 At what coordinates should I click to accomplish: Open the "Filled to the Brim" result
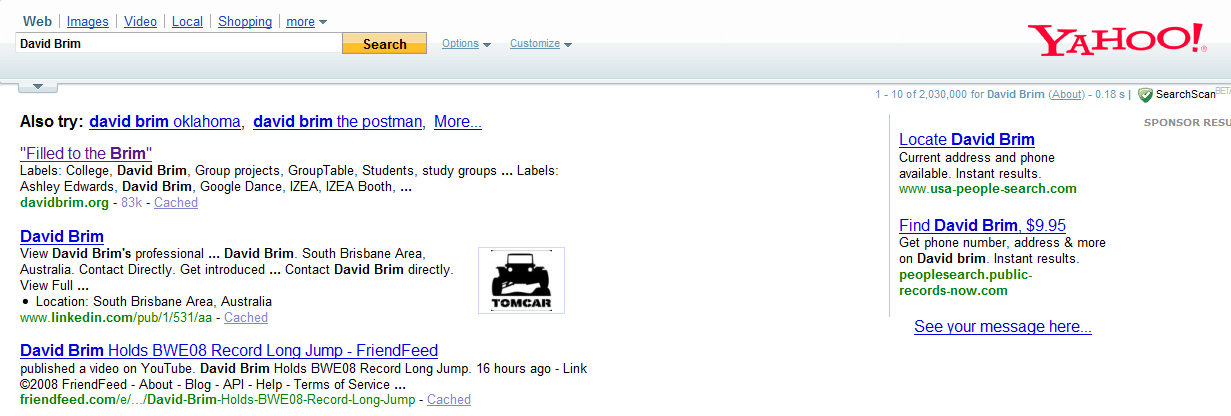(86, 154)
